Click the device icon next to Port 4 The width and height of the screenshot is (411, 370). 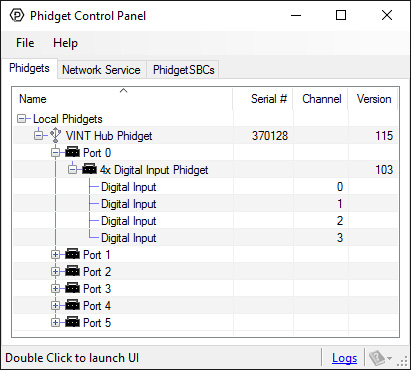pos(72,305)
